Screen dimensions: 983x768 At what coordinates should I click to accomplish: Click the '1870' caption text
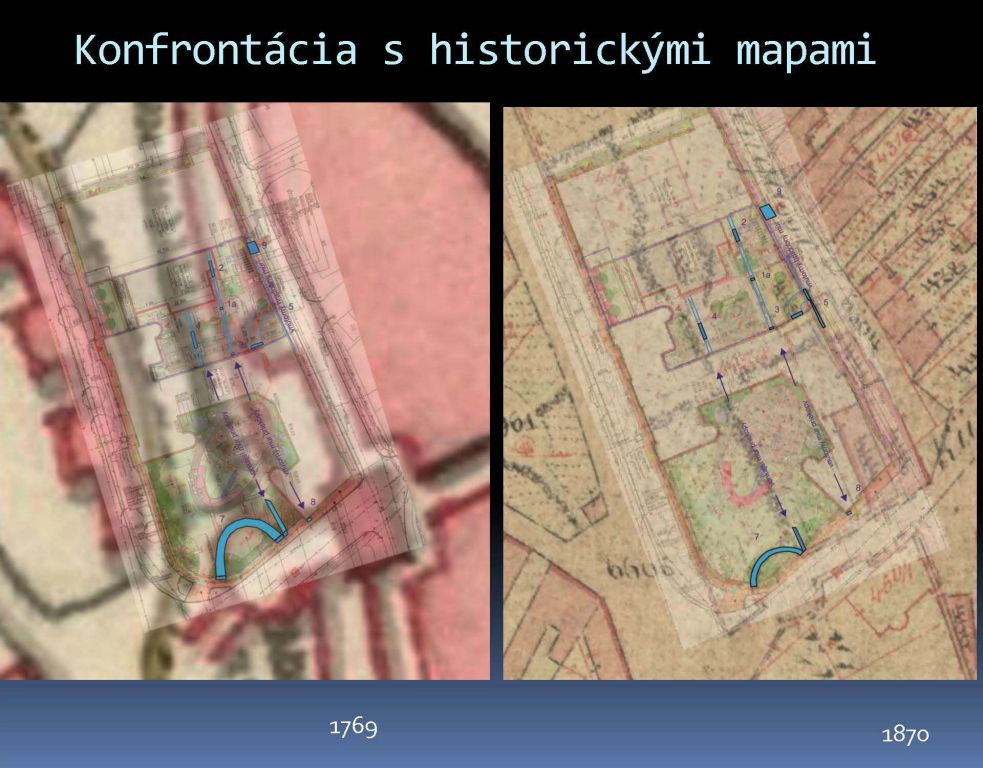pos(905,734)
